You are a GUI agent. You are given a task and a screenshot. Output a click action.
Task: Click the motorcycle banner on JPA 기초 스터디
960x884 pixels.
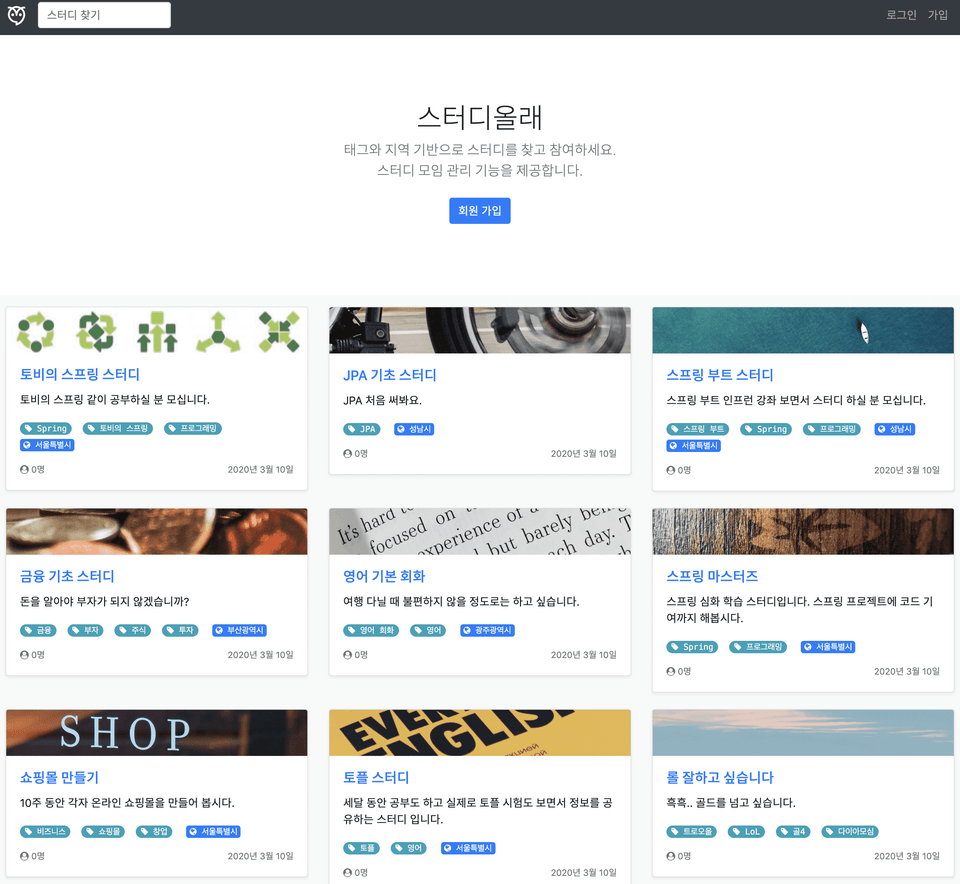click(x=480, y=330)
